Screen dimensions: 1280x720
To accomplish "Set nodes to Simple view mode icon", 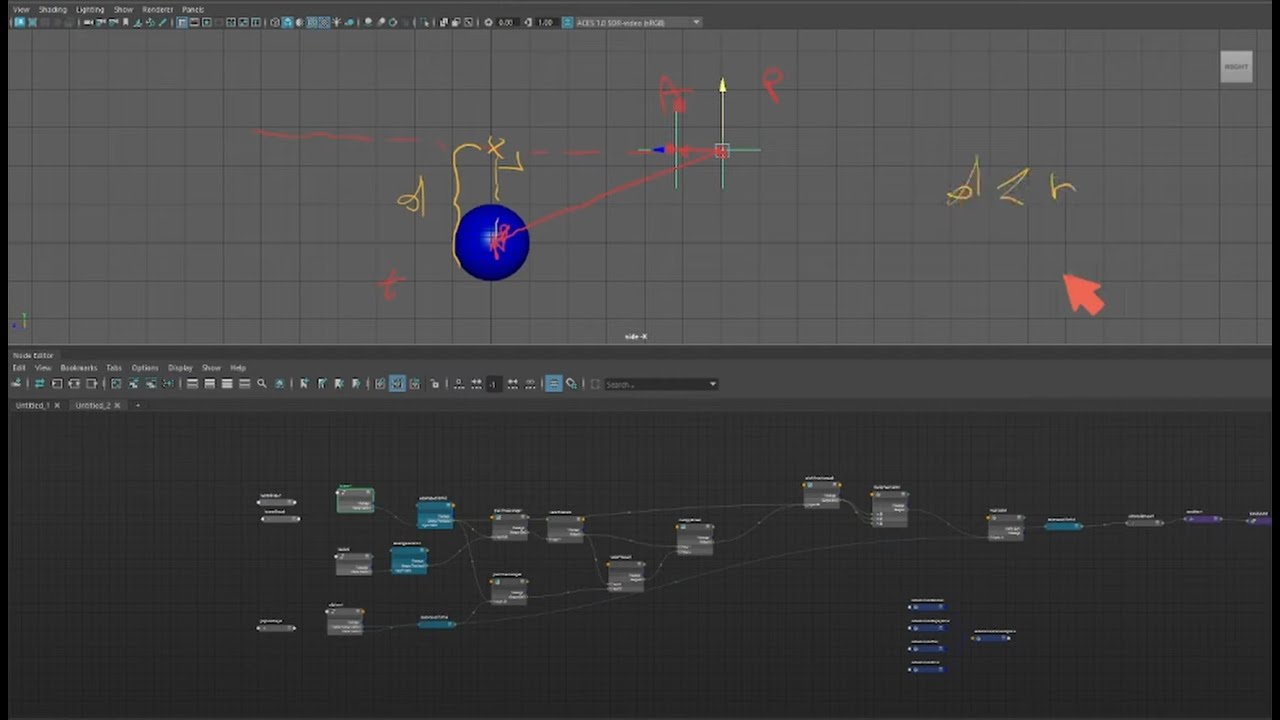I will click(x=192, y=383).
